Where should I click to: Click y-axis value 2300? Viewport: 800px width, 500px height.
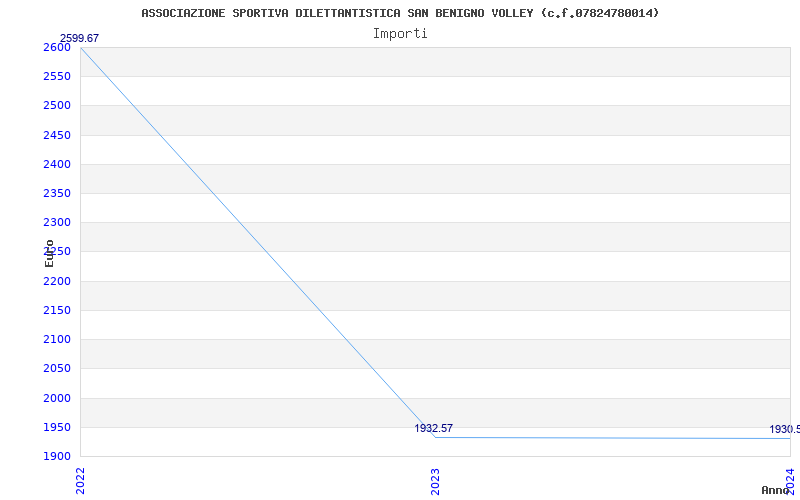click(x=57, y=222)
